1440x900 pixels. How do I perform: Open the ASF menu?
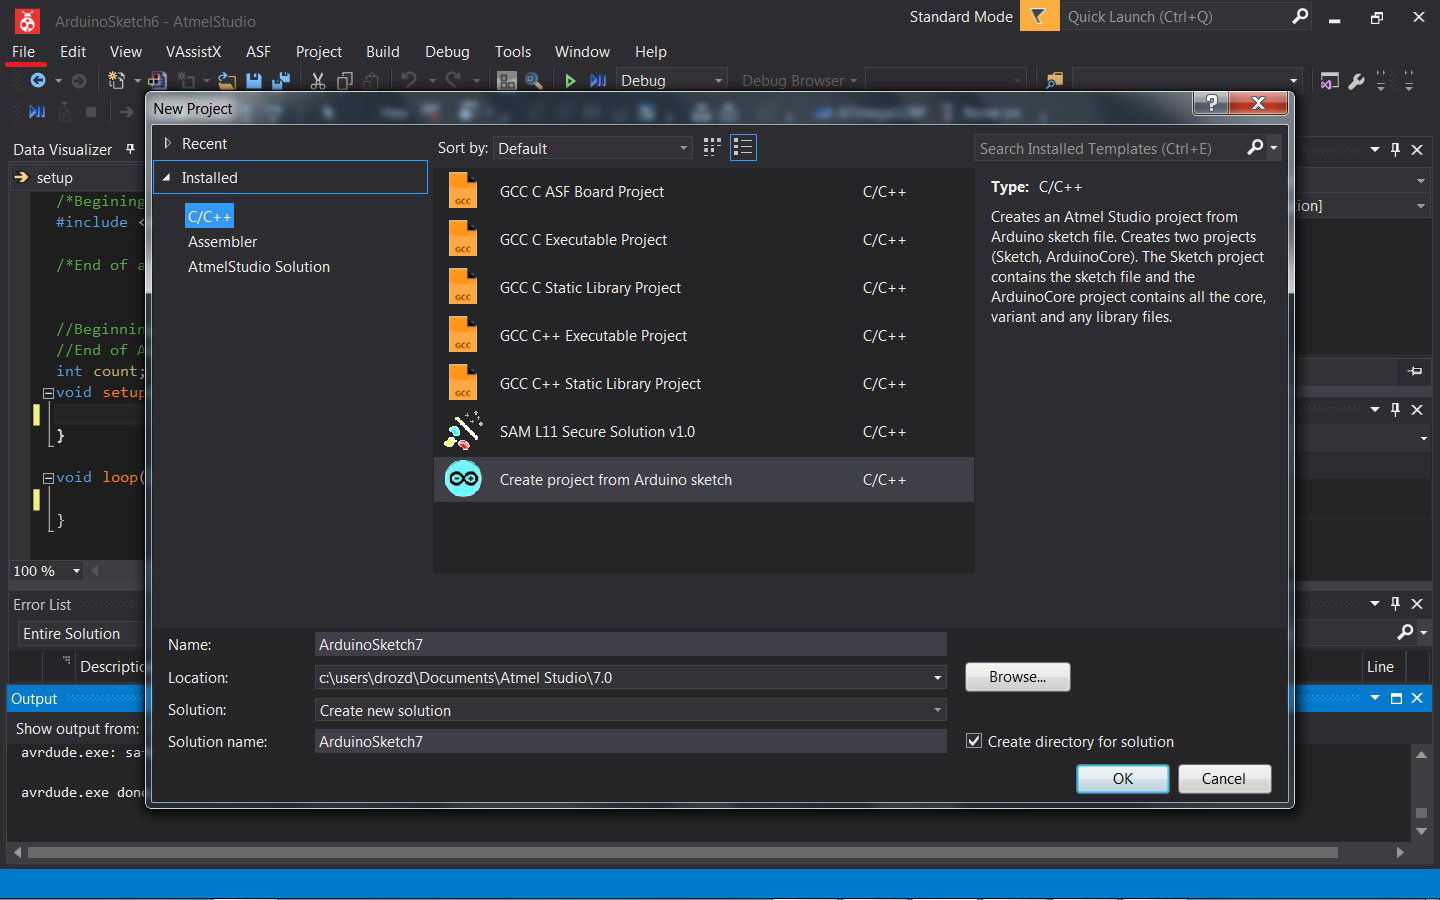pyautogui.click(x=258, y=51)
